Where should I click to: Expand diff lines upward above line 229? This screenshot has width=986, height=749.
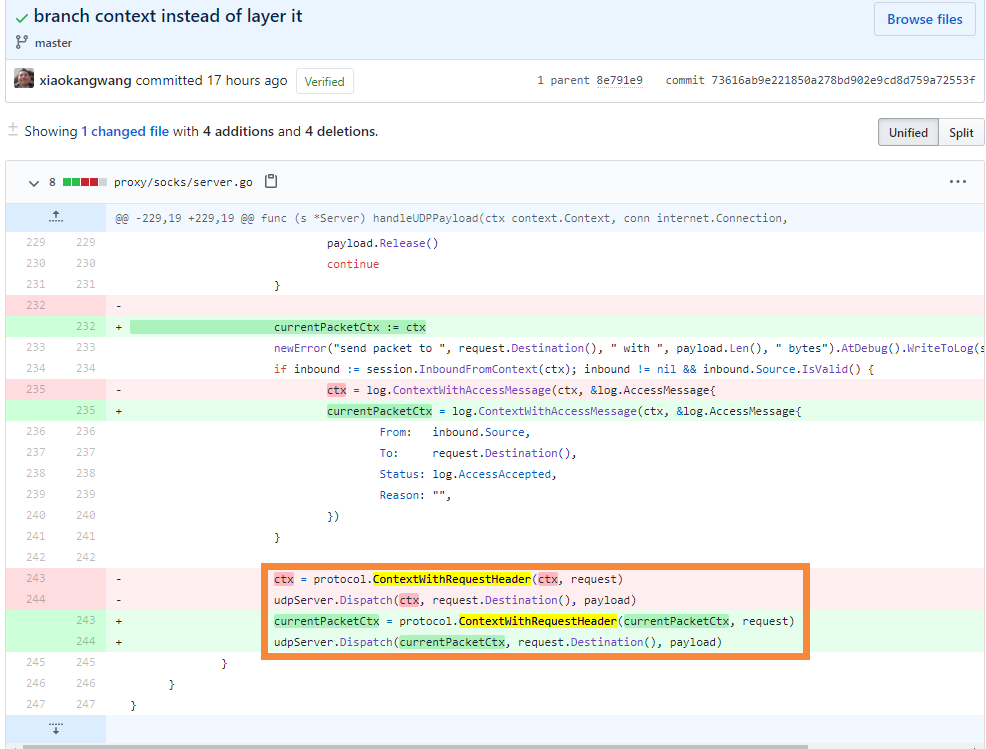(x=56, y=217)
